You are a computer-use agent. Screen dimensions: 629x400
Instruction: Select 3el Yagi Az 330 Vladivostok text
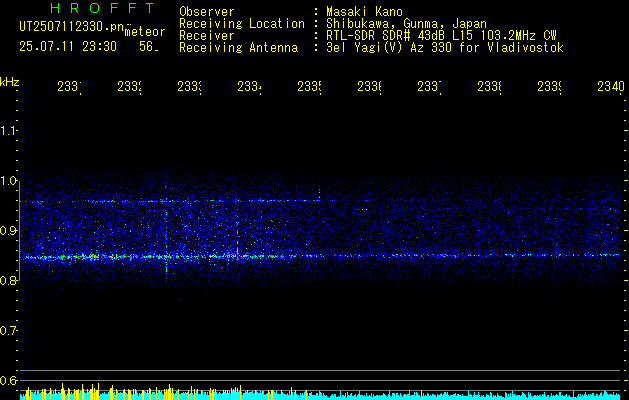coord(445,48)
